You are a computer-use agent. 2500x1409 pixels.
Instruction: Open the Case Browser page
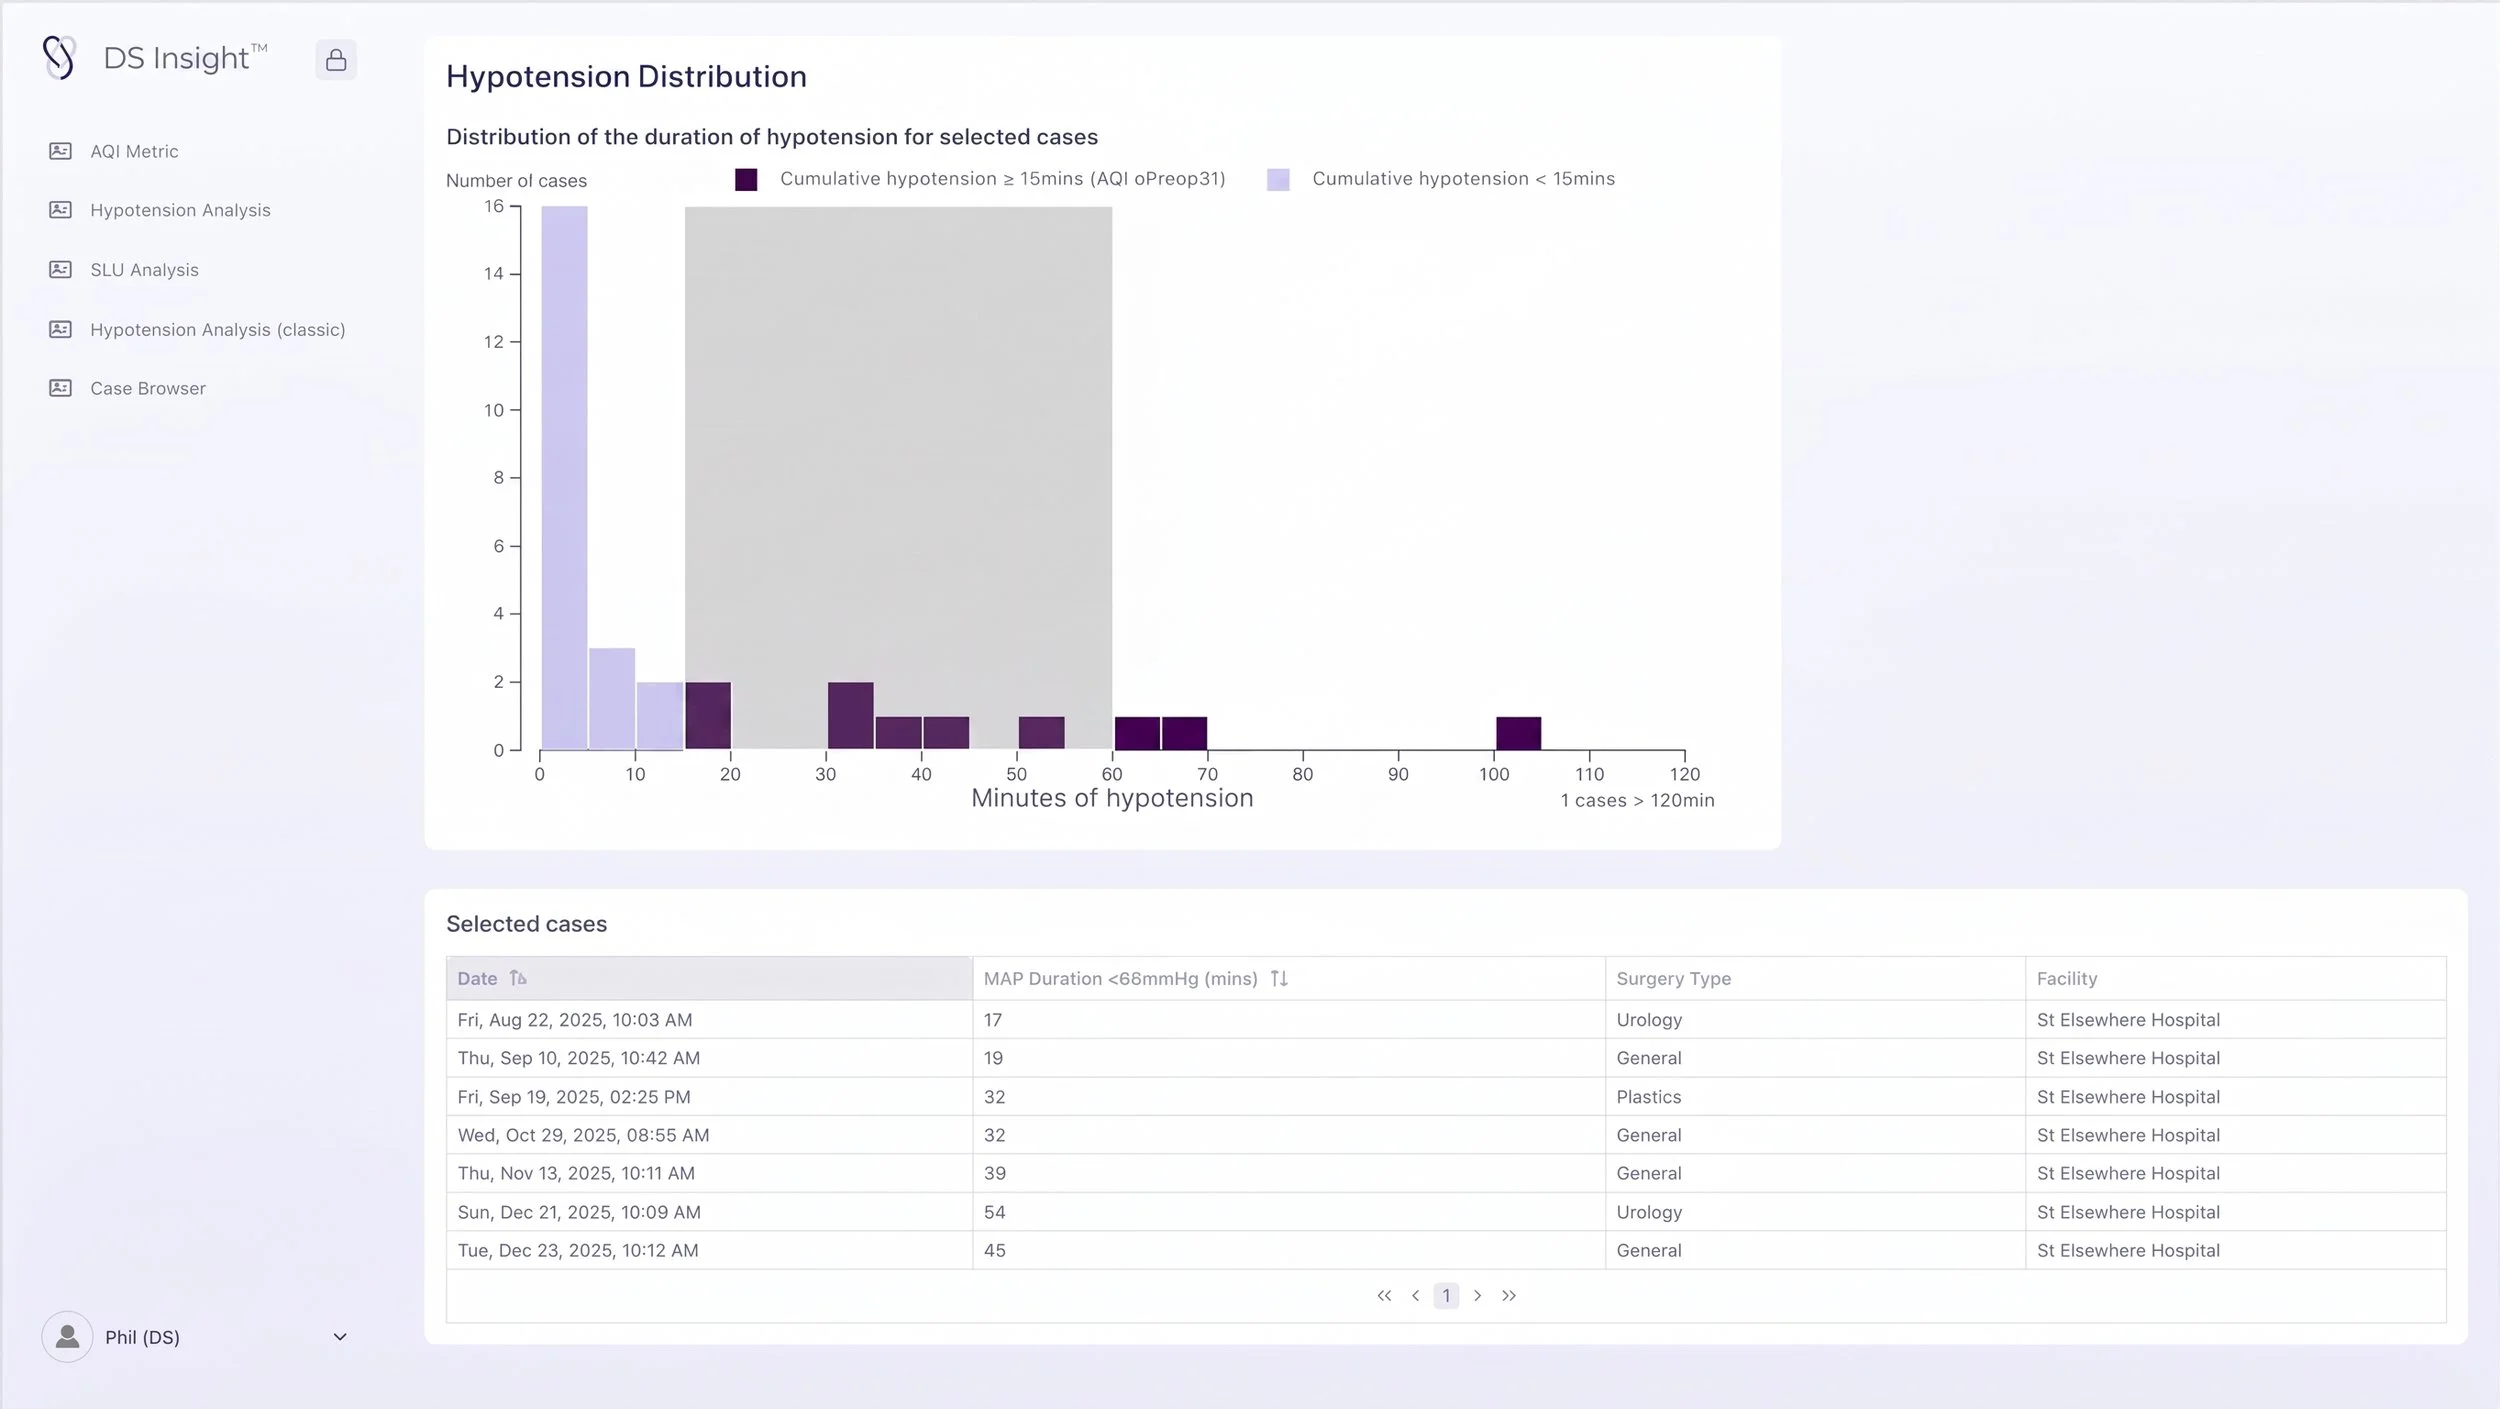(x=148, y=388)
